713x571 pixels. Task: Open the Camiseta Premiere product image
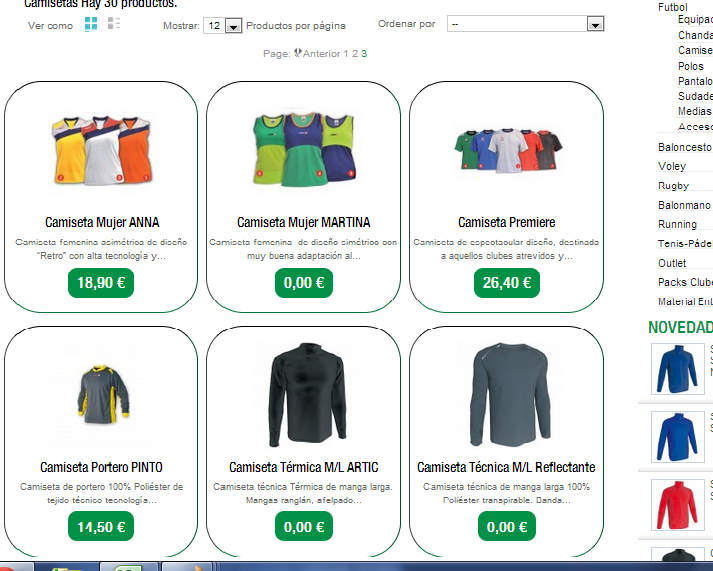point(507,150)
